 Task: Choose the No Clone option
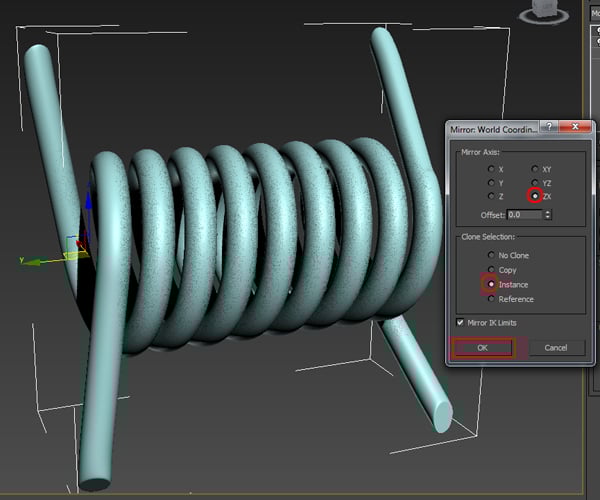click(x=490, y=256)
